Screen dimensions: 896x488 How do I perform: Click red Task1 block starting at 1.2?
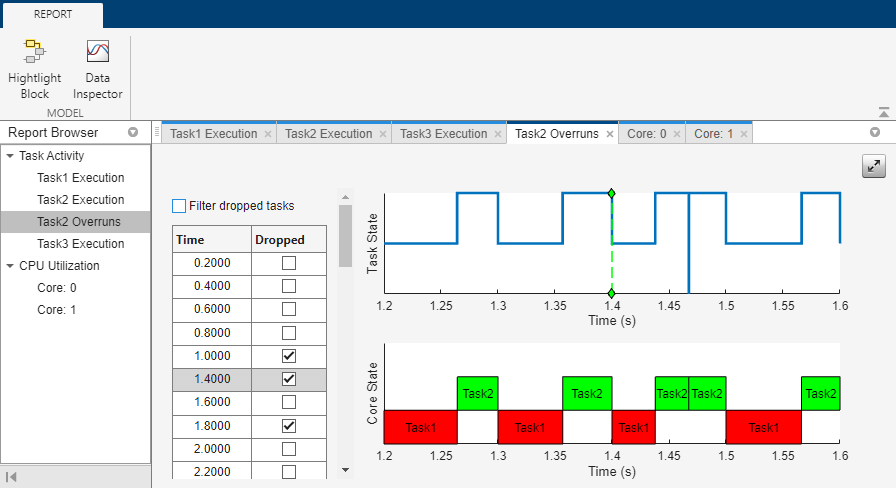421,427
